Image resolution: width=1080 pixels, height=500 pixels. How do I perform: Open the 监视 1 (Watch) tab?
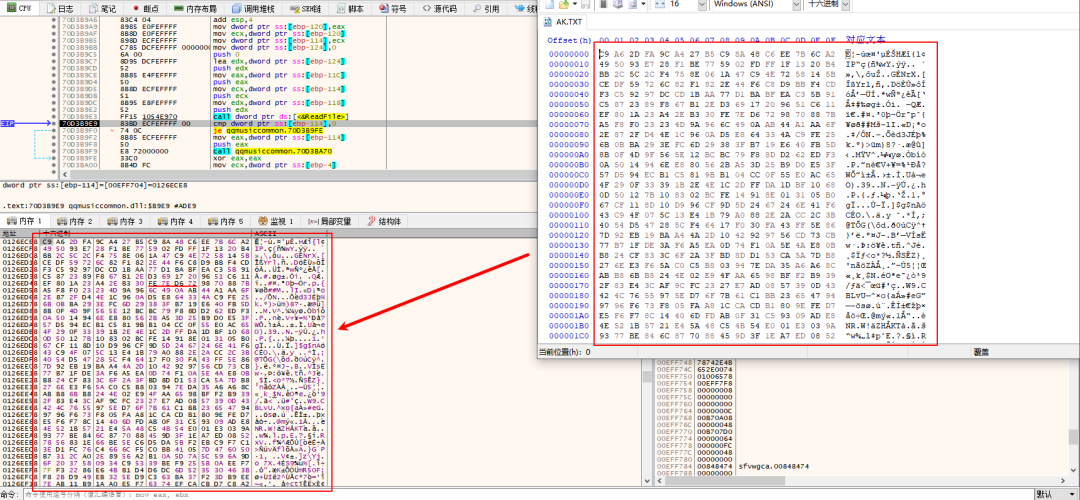coord(276,221)
